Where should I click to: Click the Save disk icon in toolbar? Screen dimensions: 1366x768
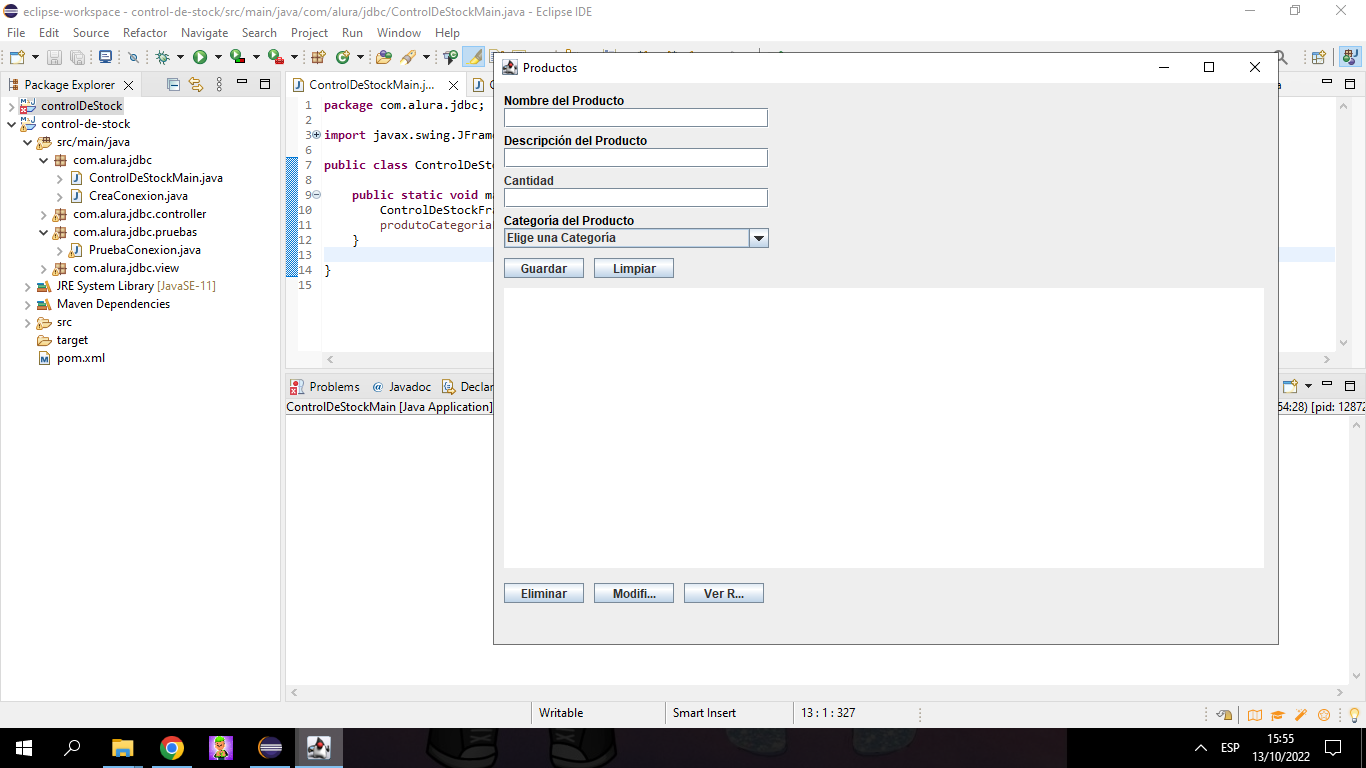point(54,58)
